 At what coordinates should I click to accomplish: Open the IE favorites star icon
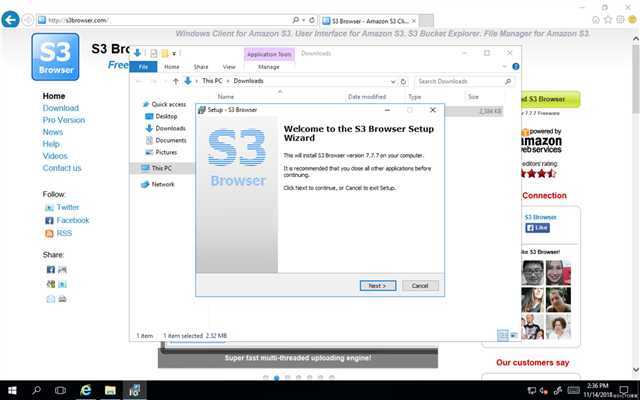(608, 20)
